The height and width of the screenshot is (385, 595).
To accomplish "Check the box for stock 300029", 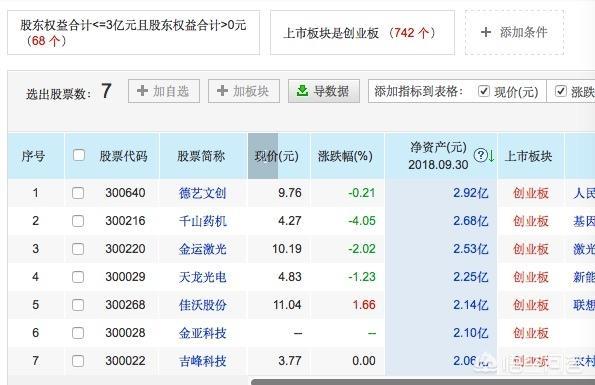I will point(78,277).
